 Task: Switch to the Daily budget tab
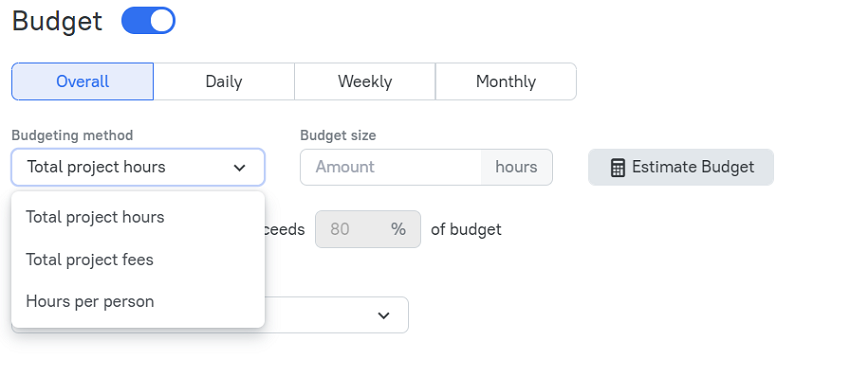click(224, 81)
